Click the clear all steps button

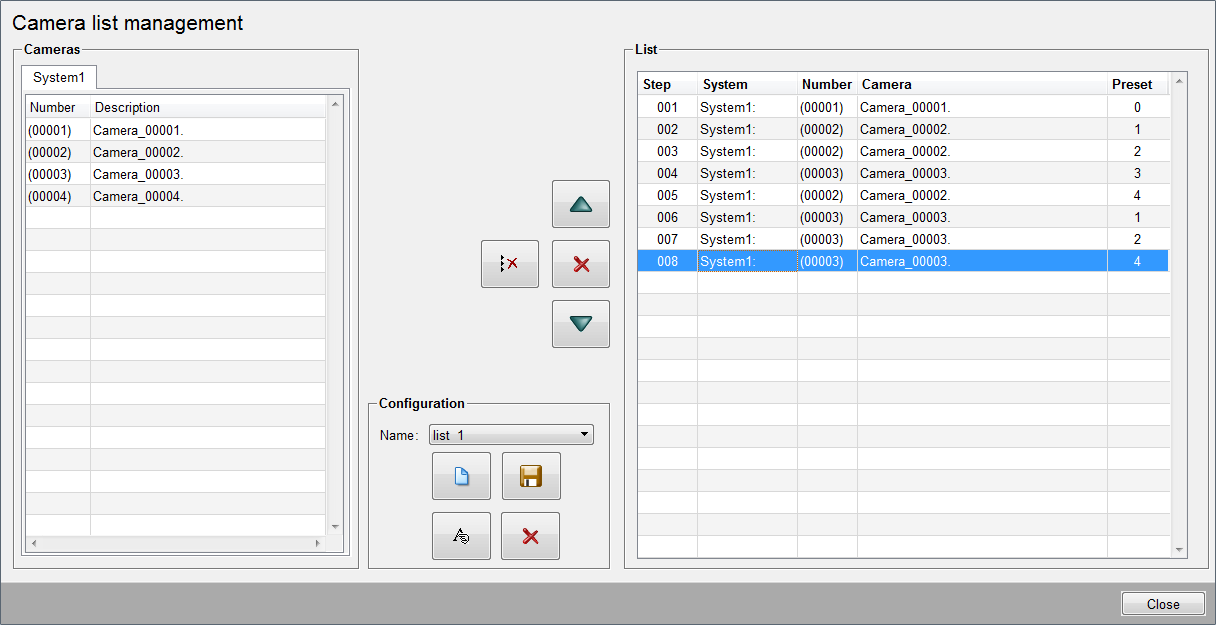(x=509, y=264)
